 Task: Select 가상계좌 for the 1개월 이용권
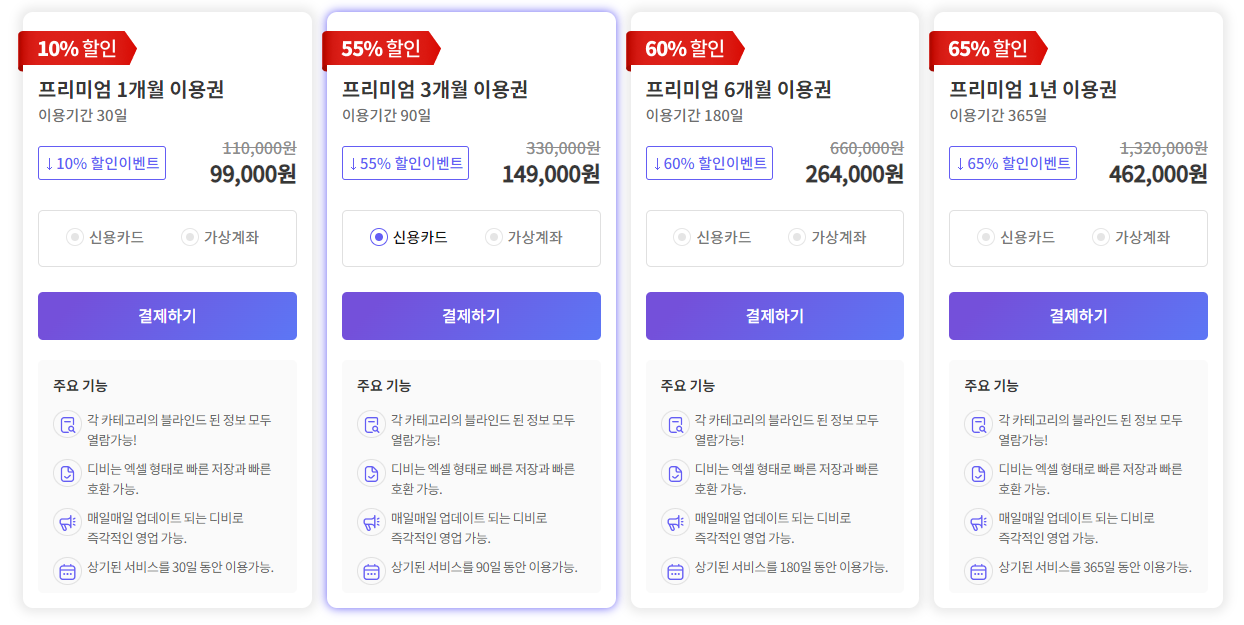pyautogui.click(x=190, y=237)
